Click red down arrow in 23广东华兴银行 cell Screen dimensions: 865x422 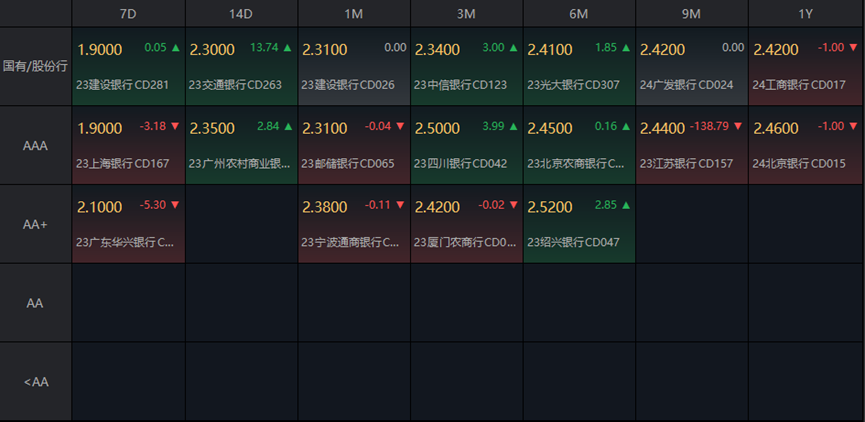tap(176, 205)
